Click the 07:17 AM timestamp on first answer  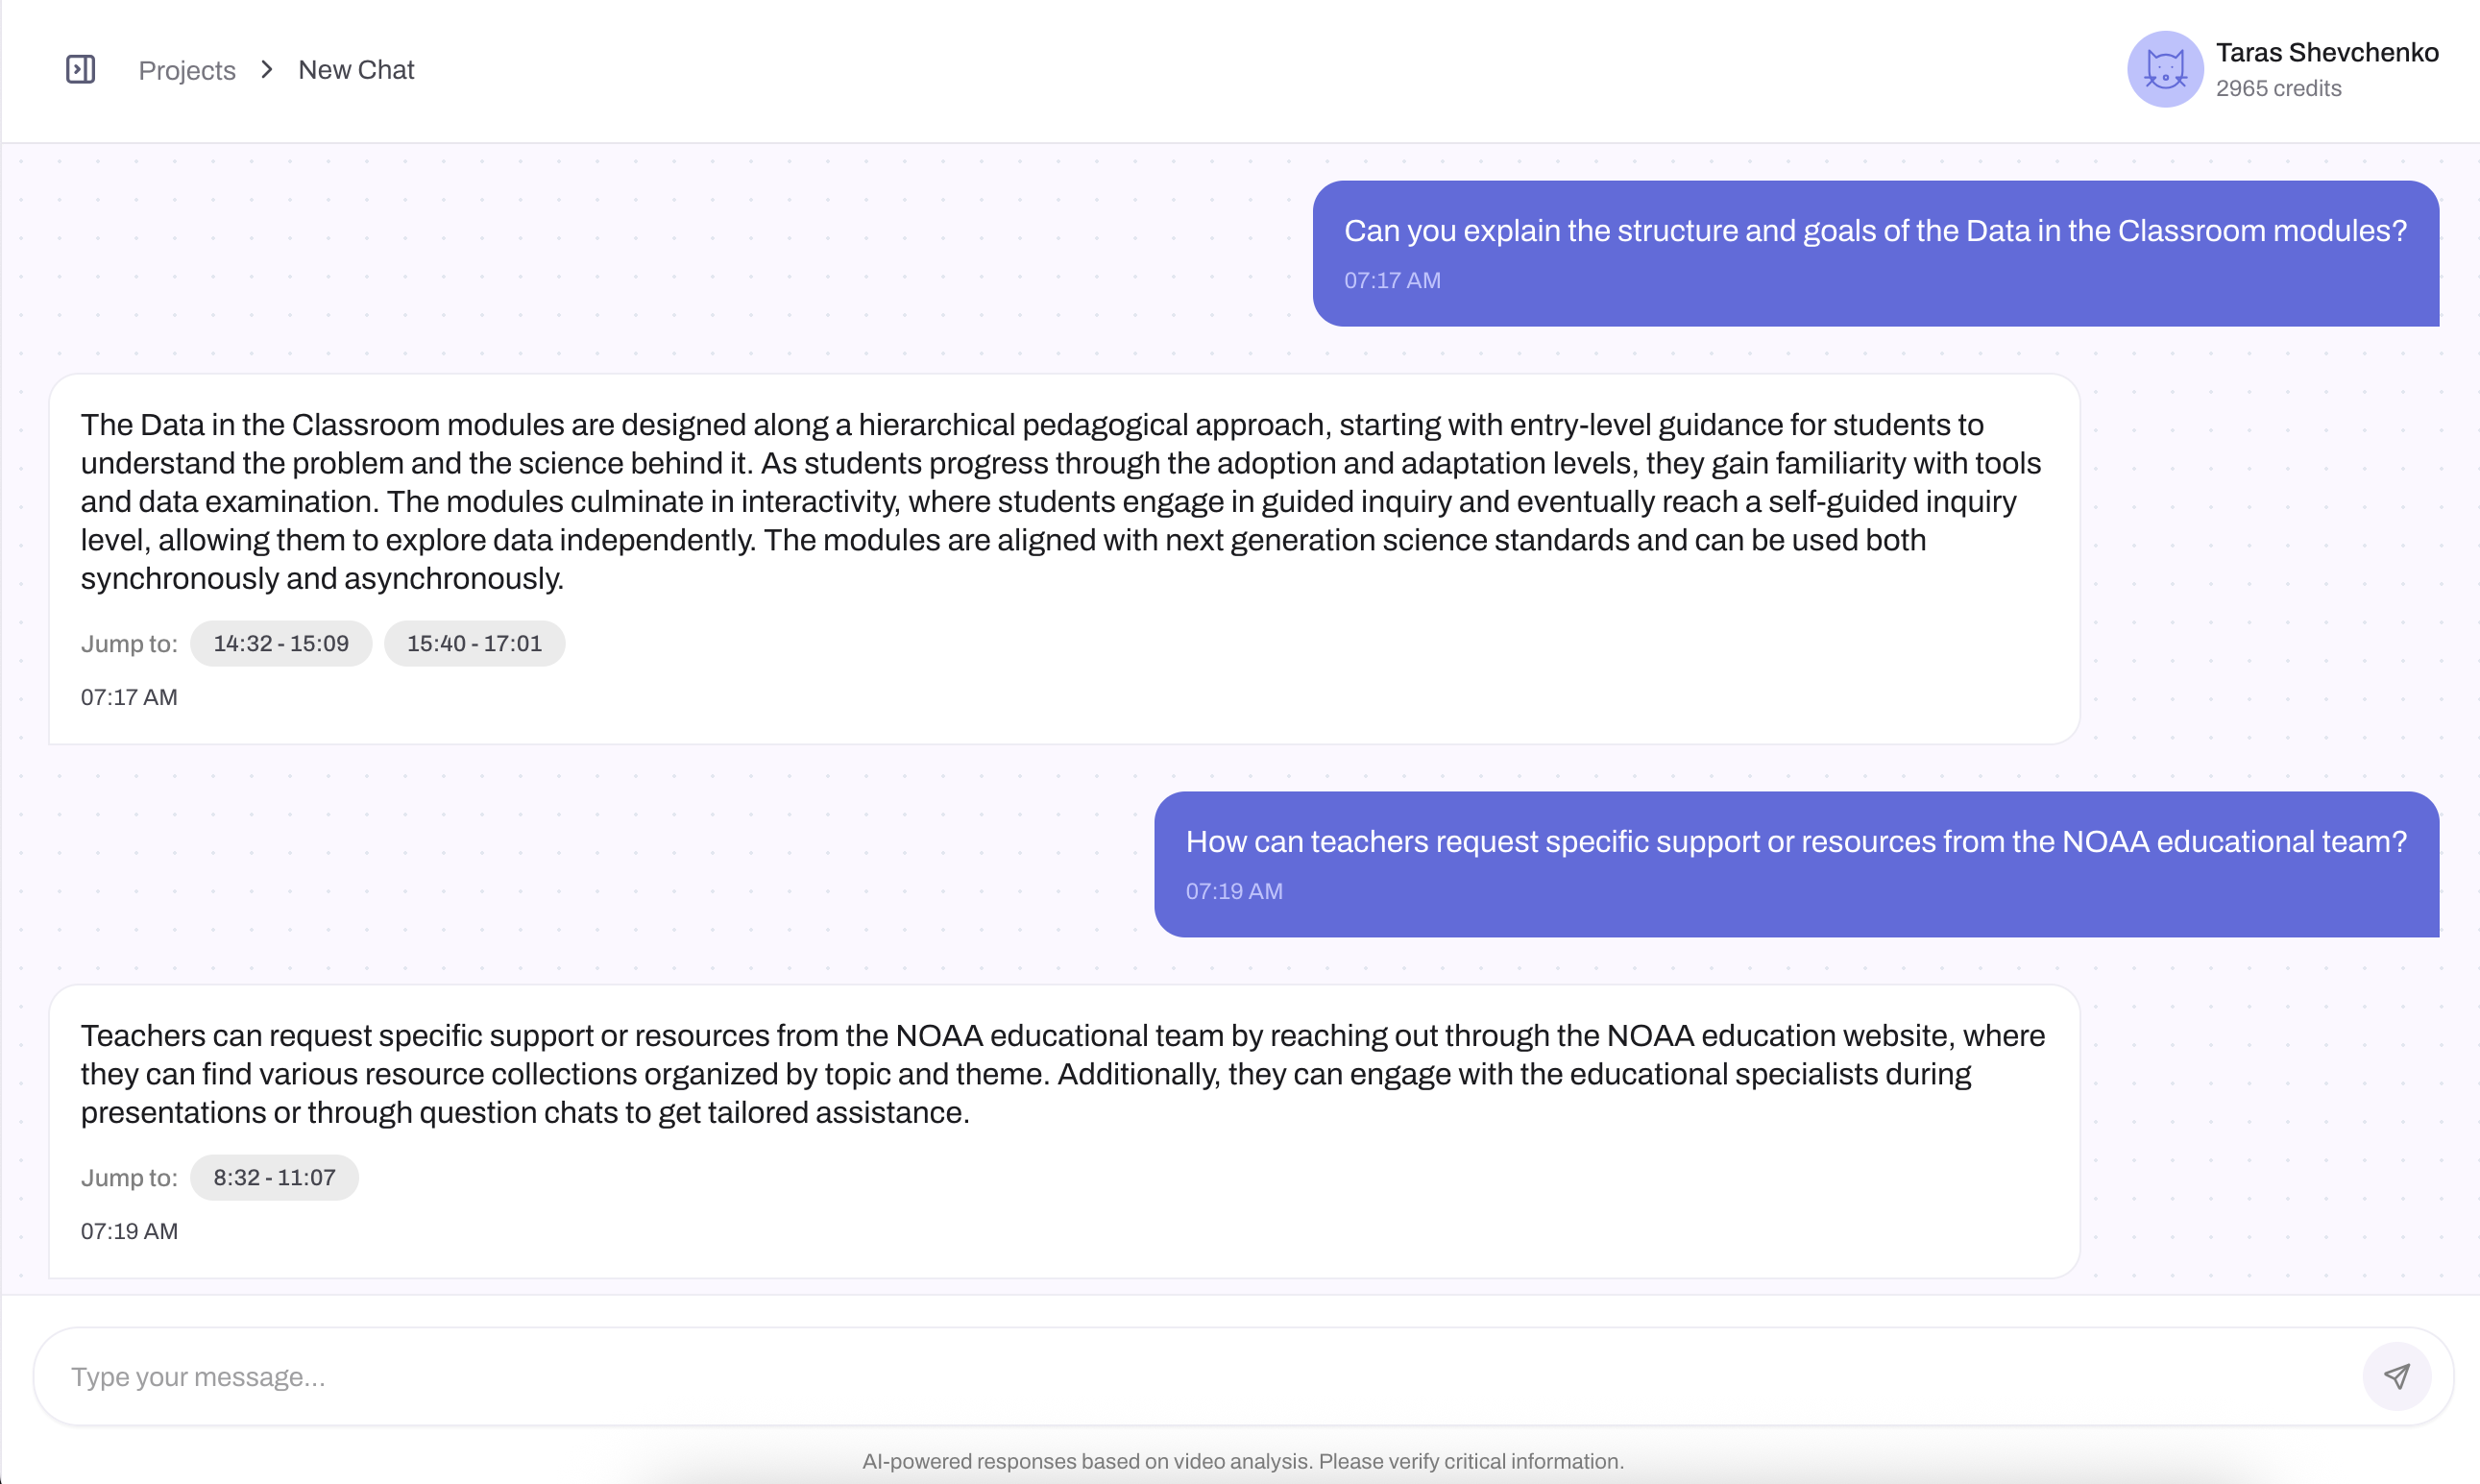129,697
